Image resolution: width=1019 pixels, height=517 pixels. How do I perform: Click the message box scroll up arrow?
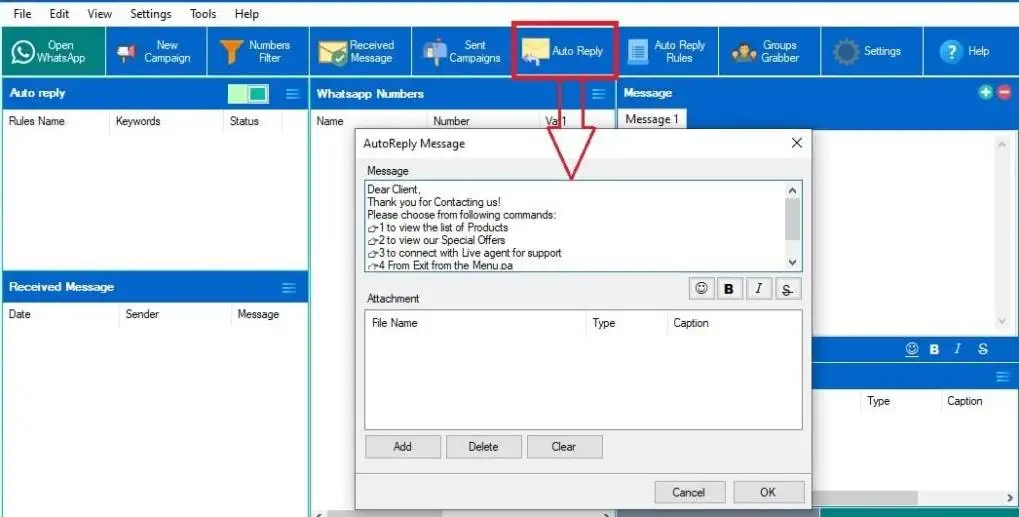[792, 191]
